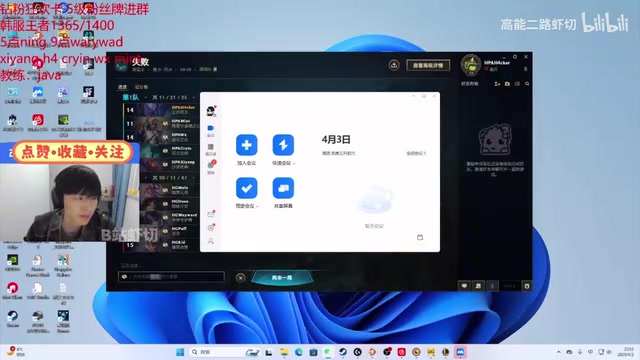
Task: Click the chat input field in League client
Action: (171, 277)
